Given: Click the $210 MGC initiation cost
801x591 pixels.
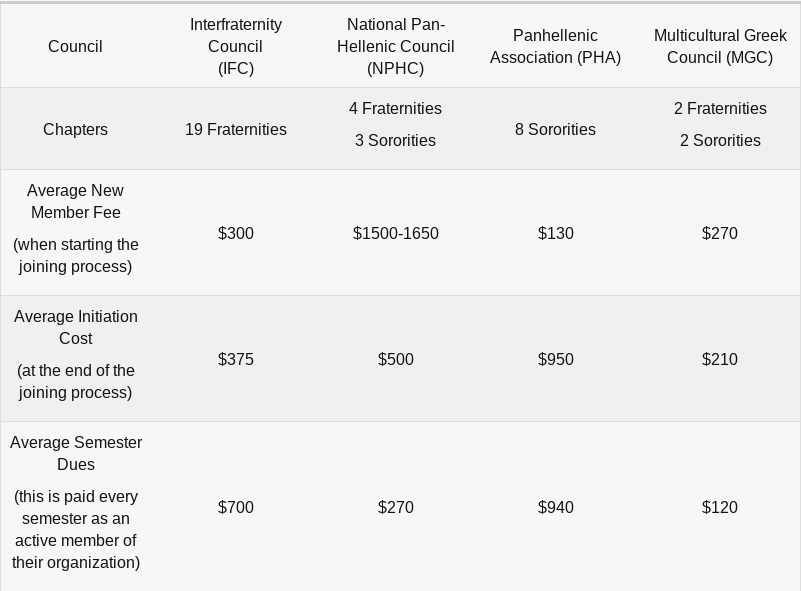Looking at the screenshot, I should coord(720,359).
